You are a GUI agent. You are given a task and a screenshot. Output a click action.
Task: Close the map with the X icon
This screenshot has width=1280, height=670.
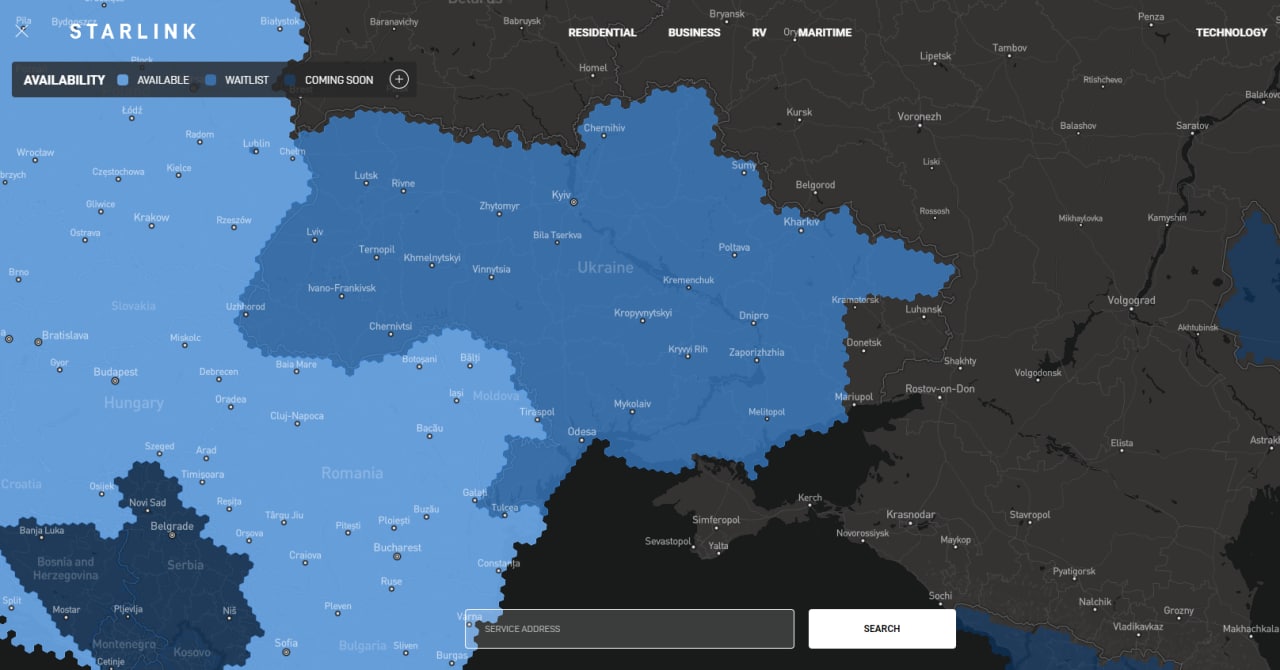click(x=22, y=30)
